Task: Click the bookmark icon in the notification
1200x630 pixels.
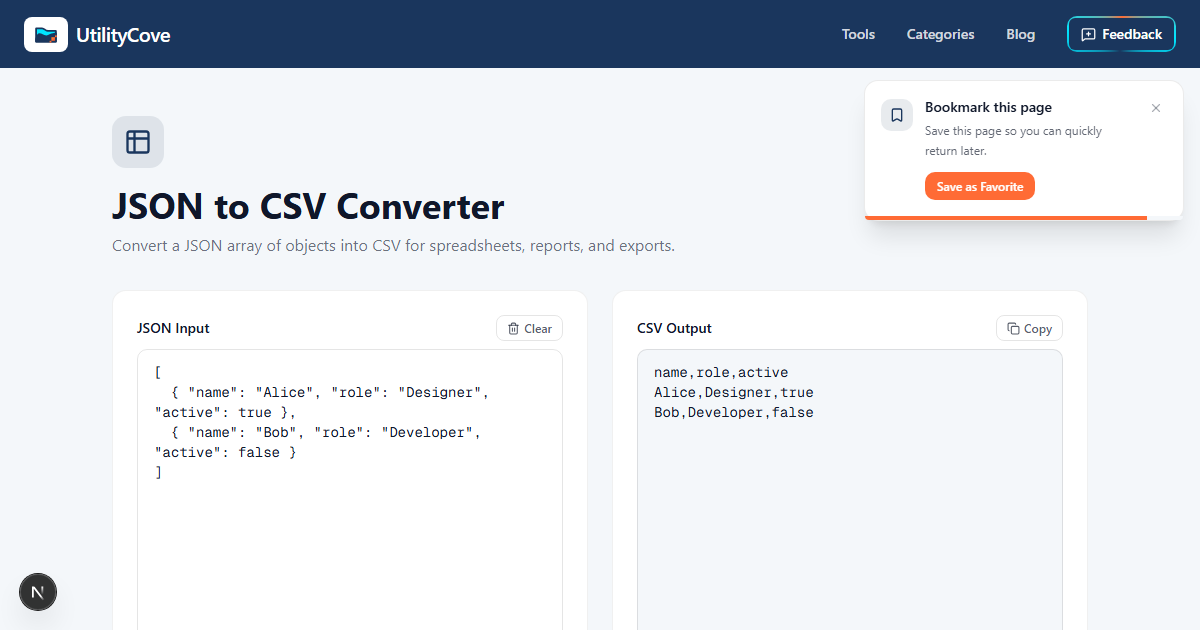Action: pos(897,115)
